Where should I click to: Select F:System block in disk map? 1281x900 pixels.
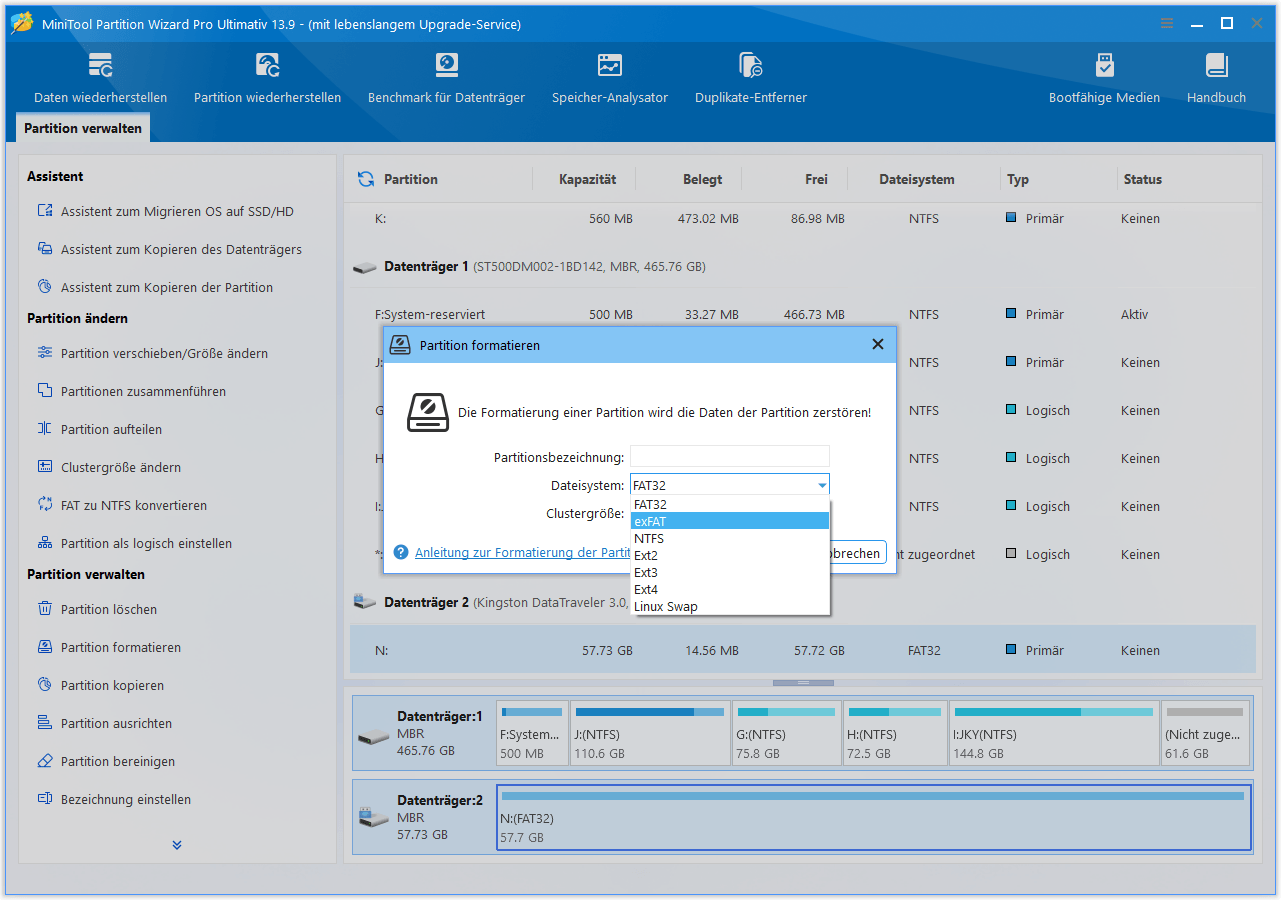pos(532,733)
